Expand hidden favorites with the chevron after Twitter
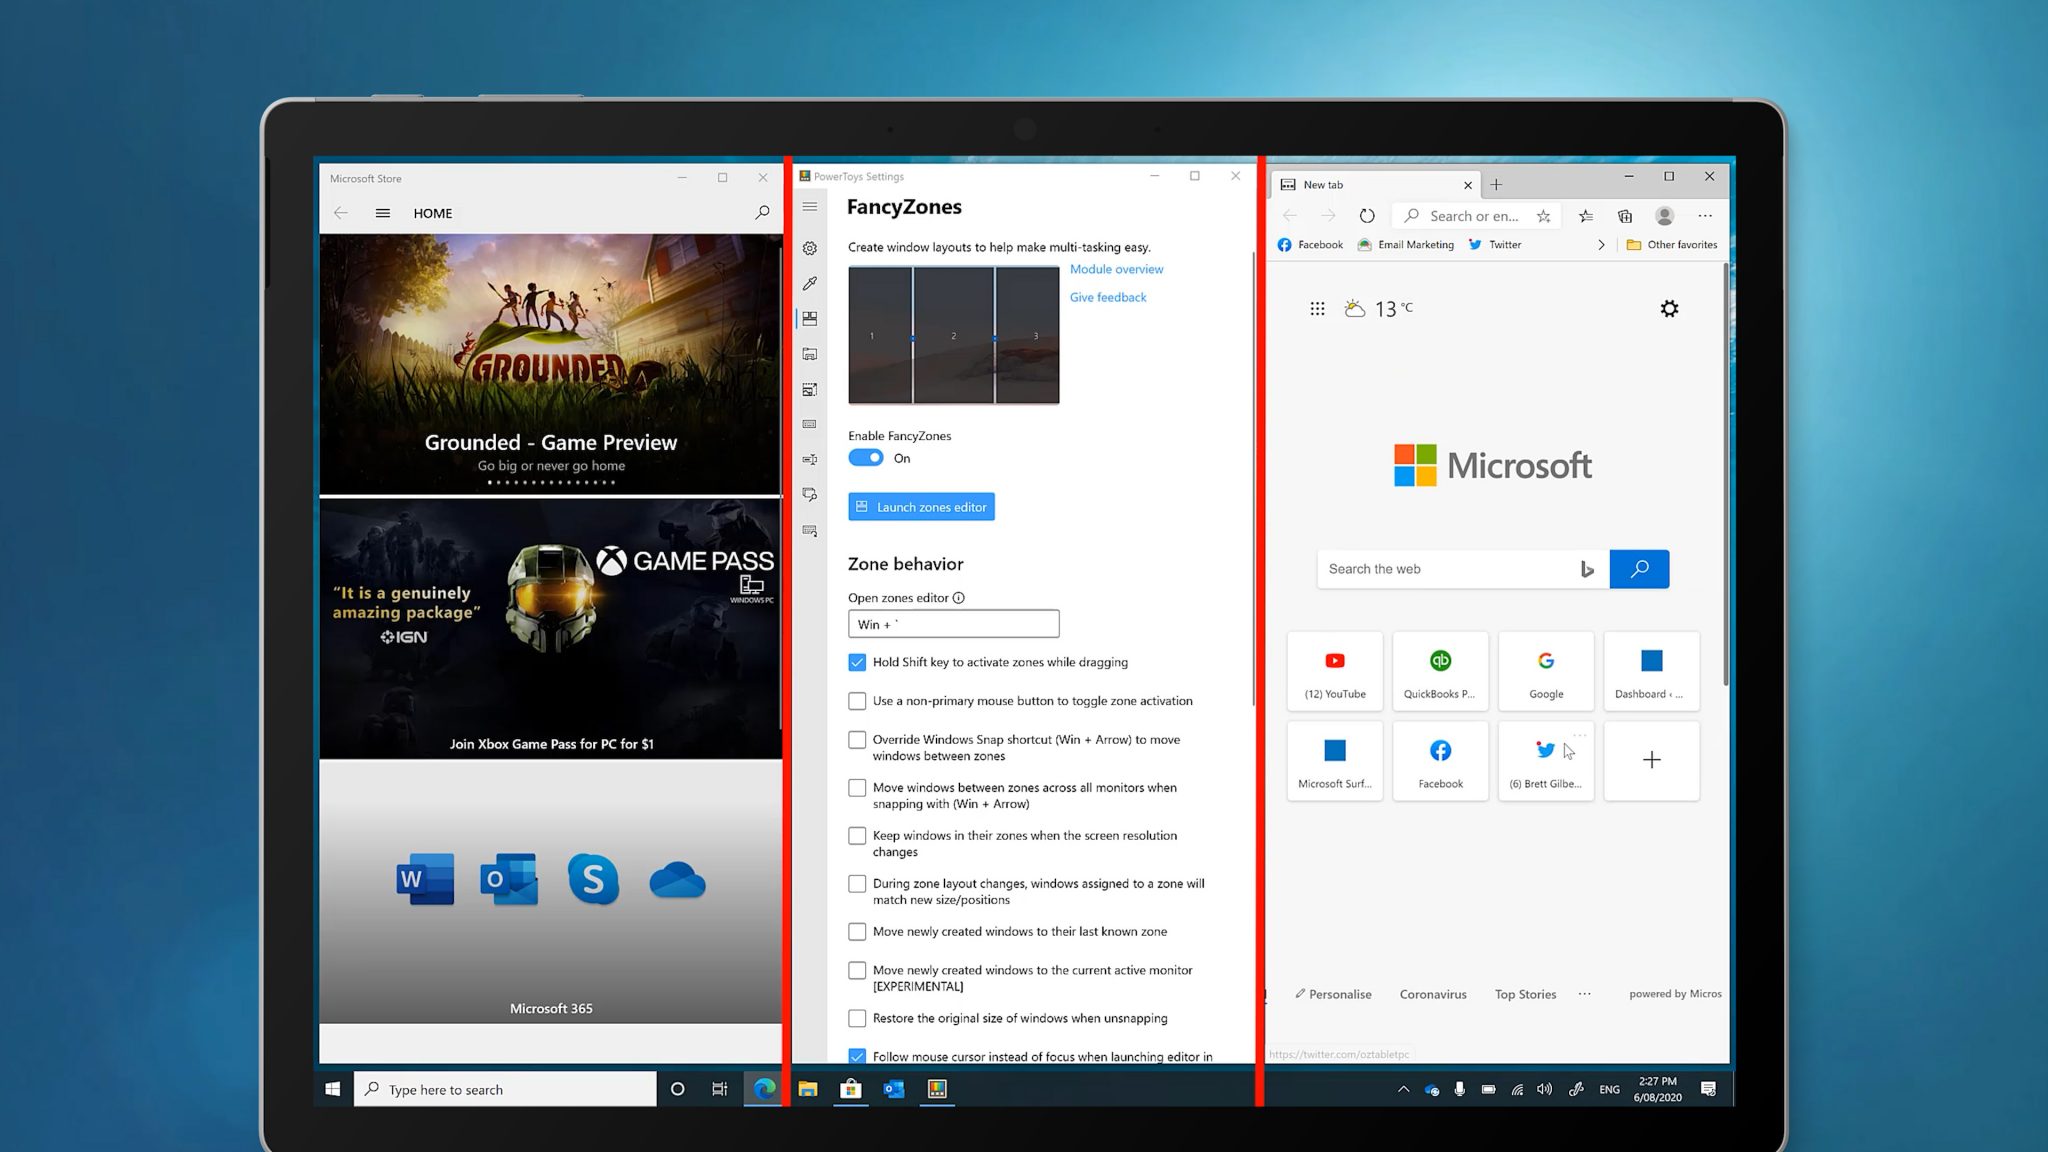Image resolution: width=2048 pixels, height=1152 pixels. click(x=1601, y=244)
